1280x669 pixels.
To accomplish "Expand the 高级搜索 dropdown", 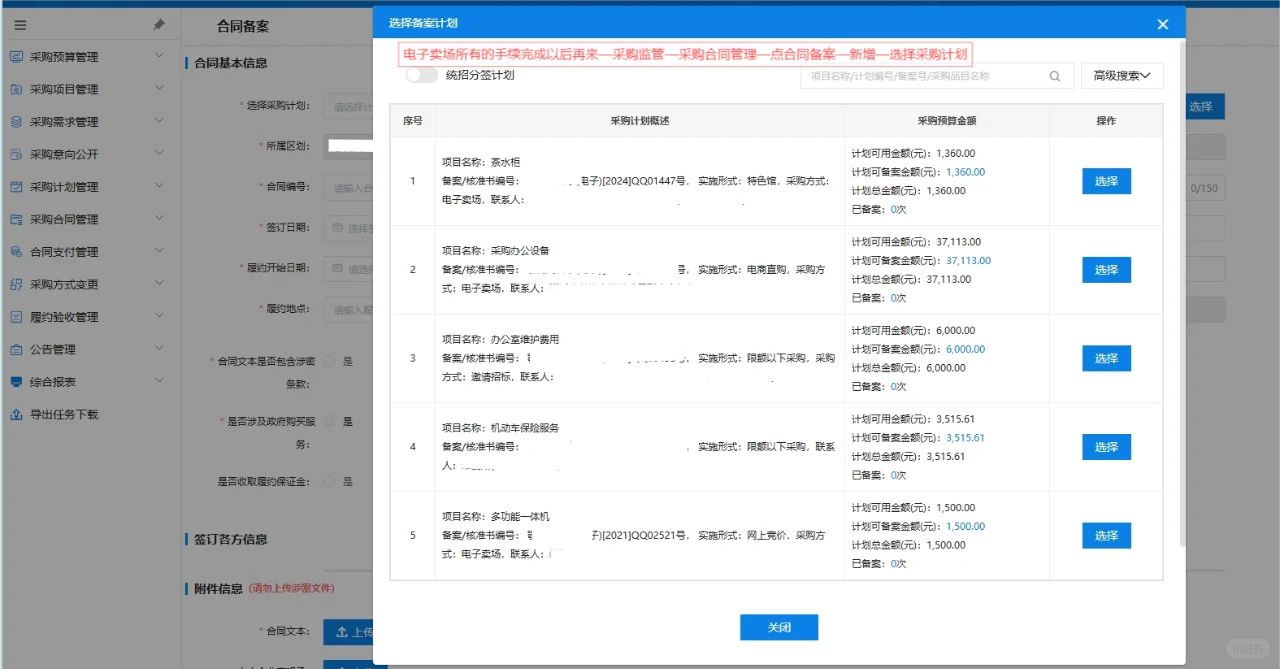I will coord(1119,75).
